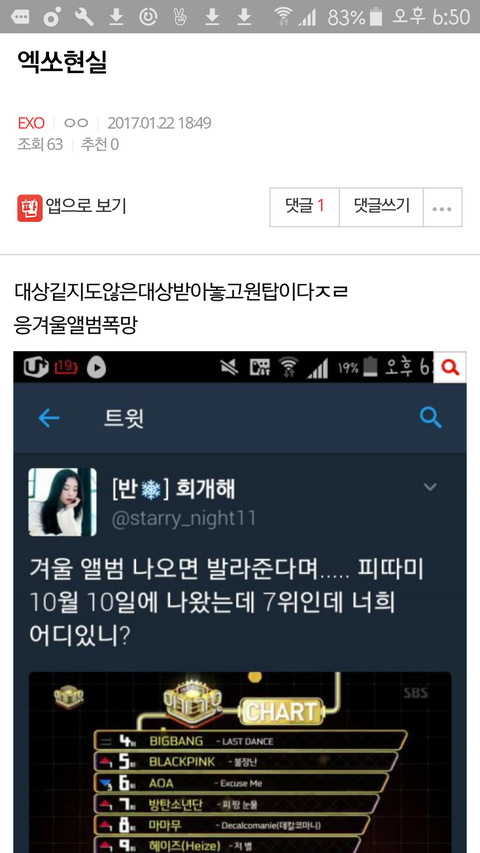This screenshot has width=480, height=853.
Task: Tap the blue search icon in tweet header
Action: (431, 418)
